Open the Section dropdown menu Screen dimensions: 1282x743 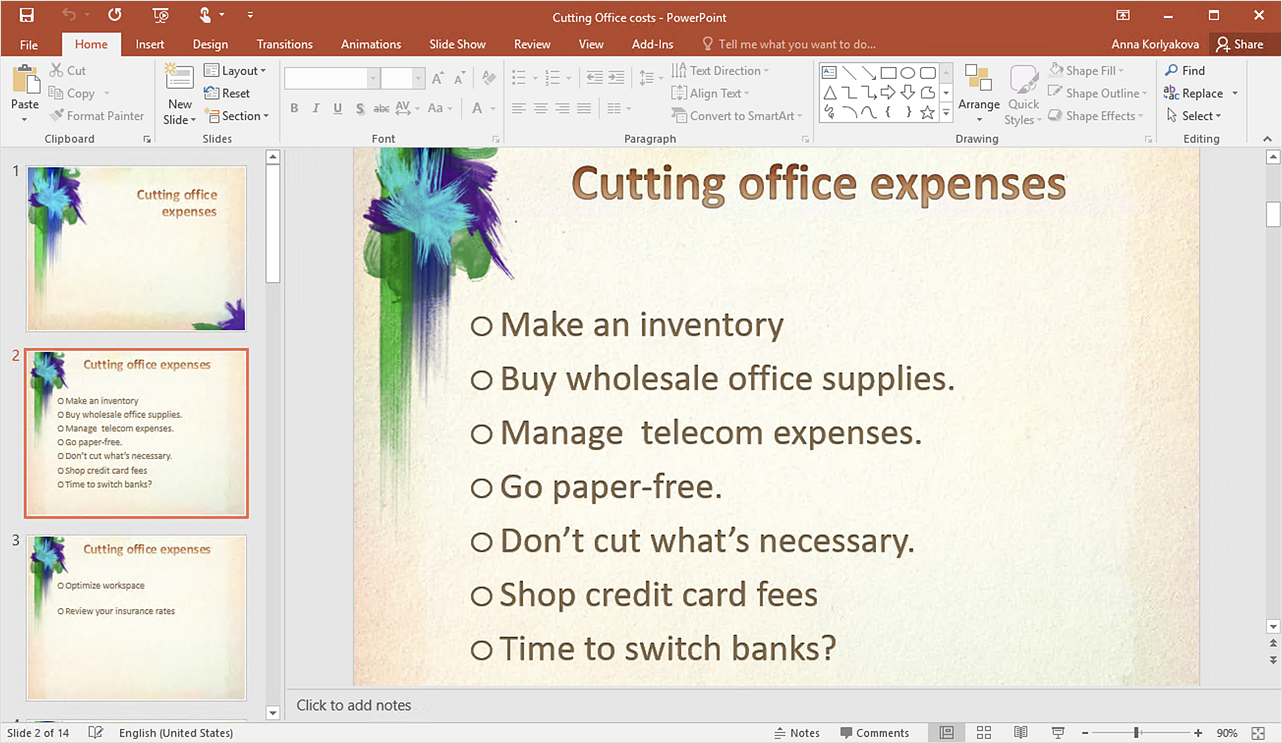(x=237, y=116)
